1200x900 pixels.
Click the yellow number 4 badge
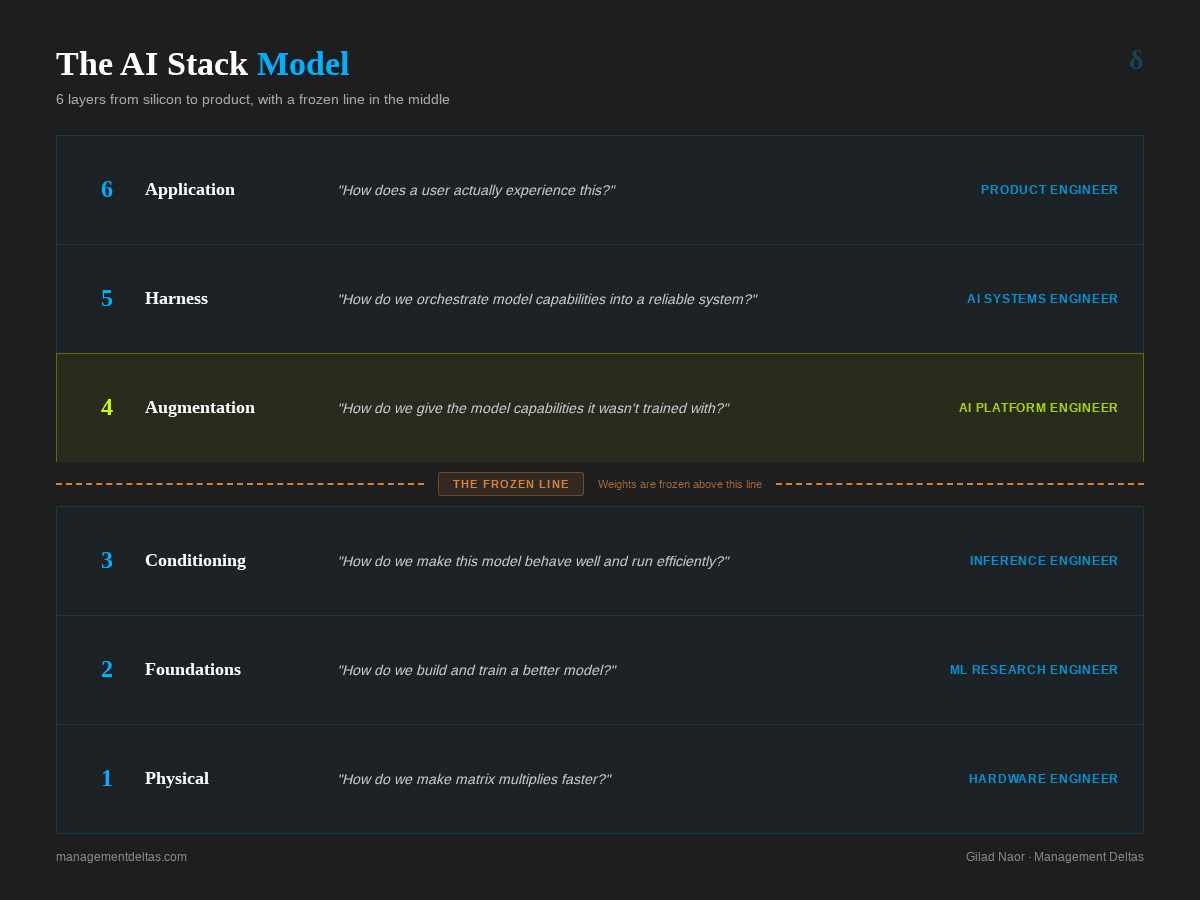[107, 407]
